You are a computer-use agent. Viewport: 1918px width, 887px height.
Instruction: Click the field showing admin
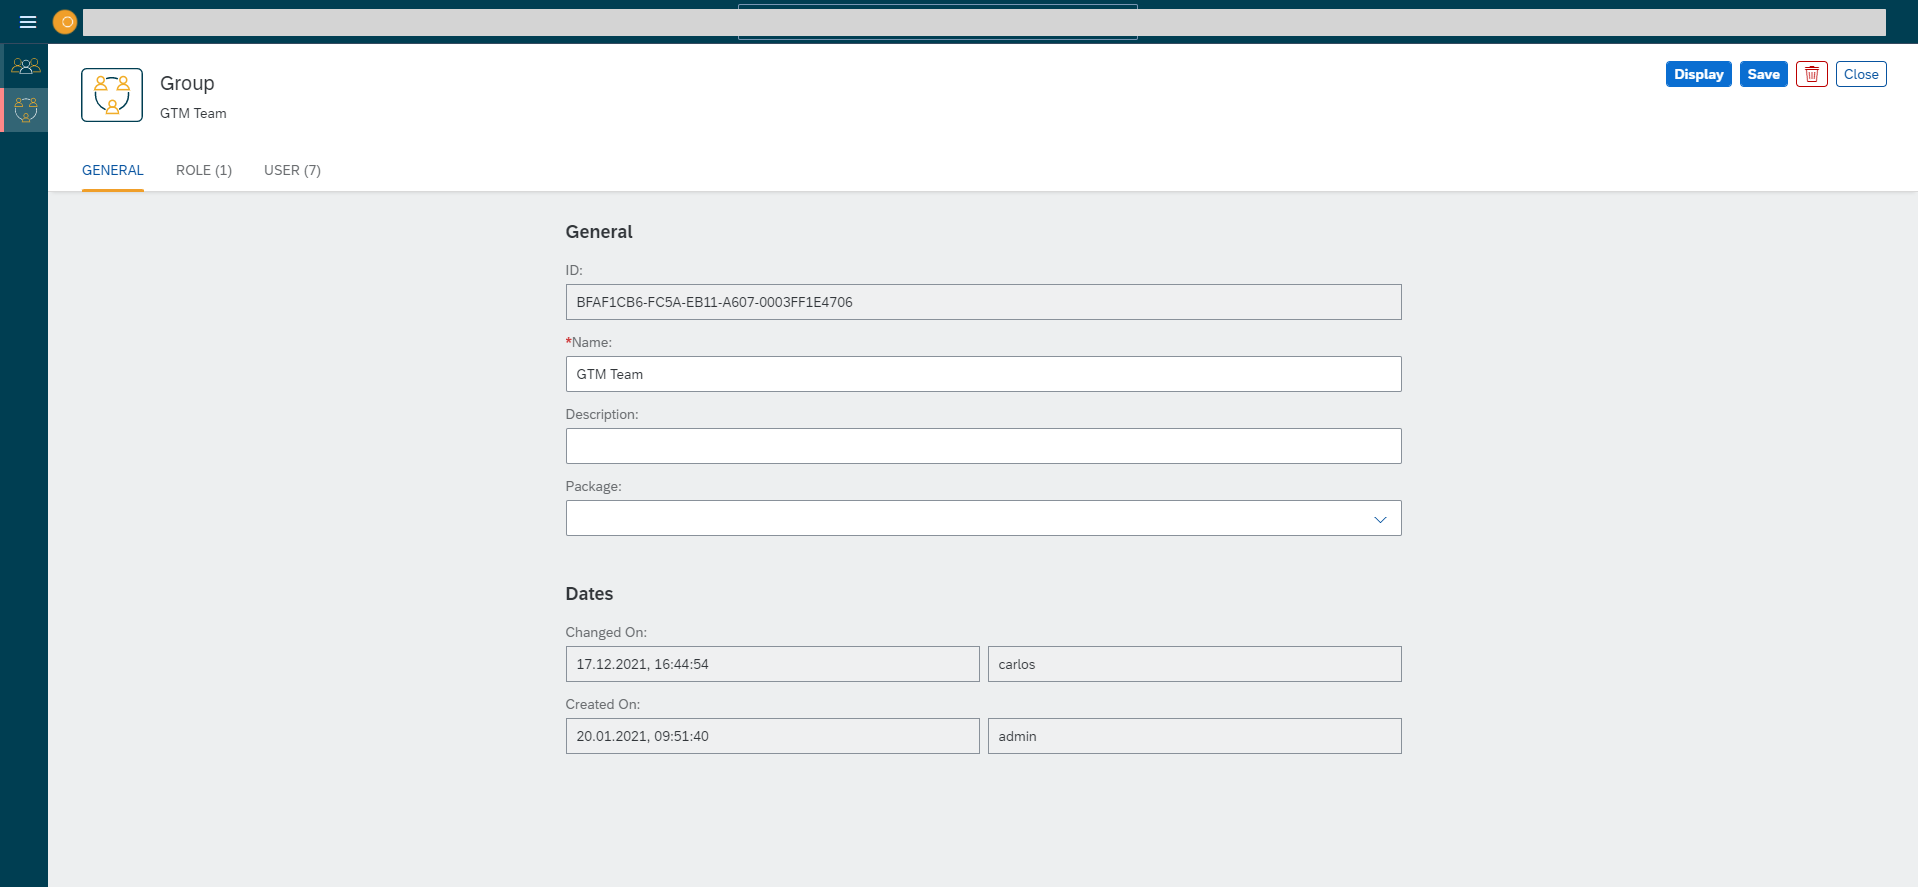click(x=1194, y=736)
